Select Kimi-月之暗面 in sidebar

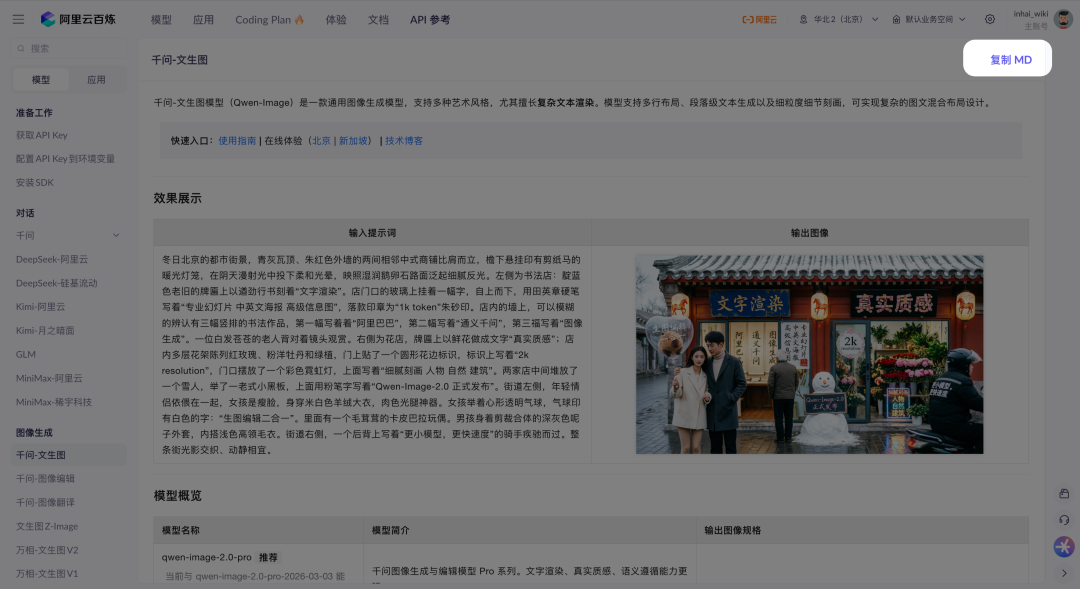[x=45, y=331]
